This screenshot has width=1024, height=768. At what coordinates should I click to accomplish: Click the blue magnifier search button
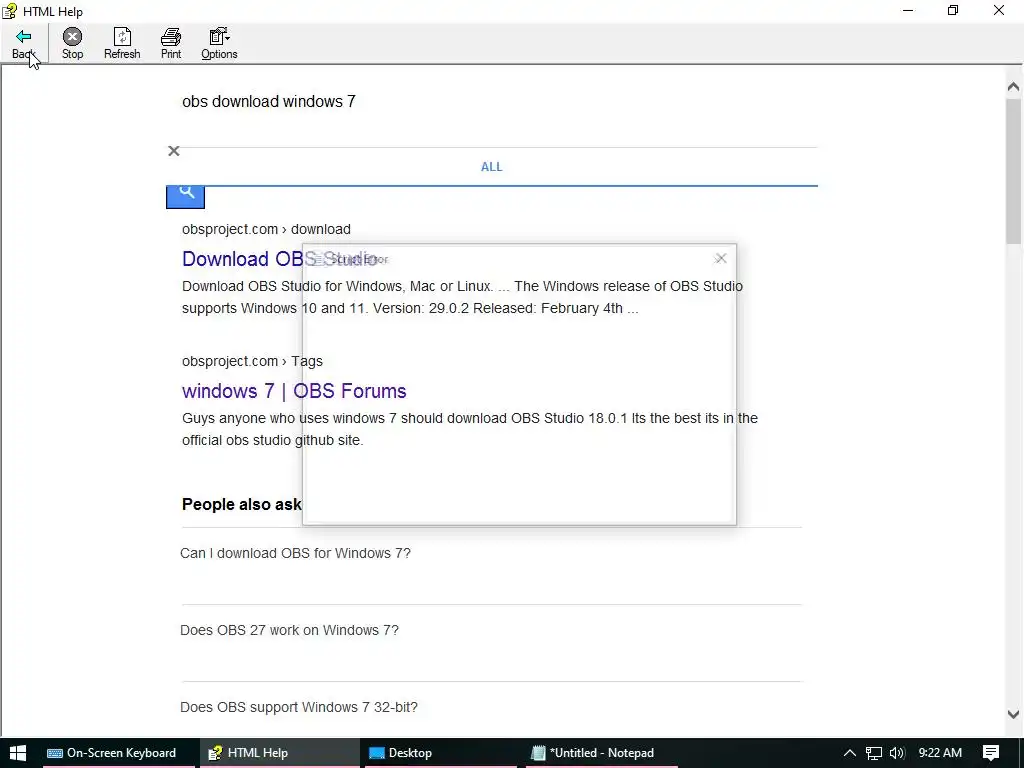pos(185,197)
